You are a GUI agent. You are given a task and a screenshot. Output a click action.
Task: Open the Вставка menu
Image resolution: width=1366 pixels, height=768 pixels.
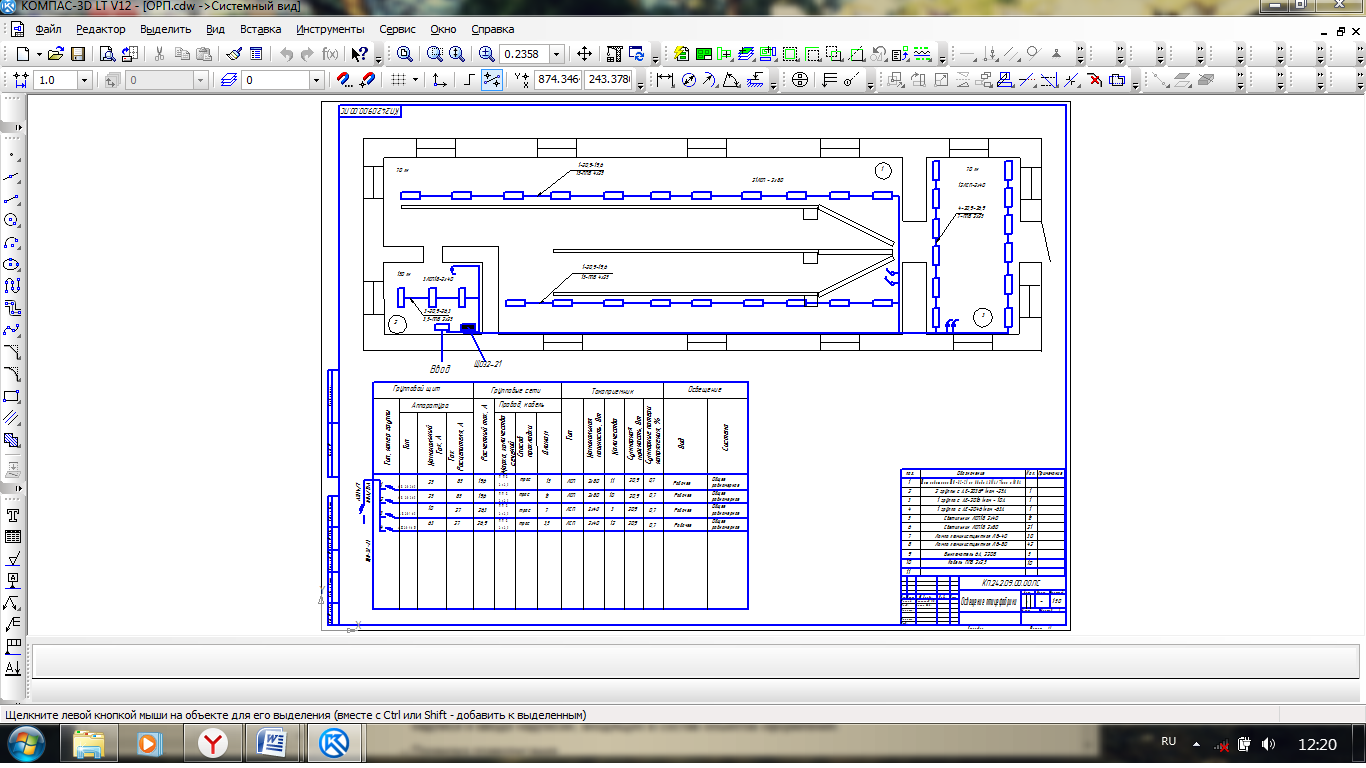[260, 29]
